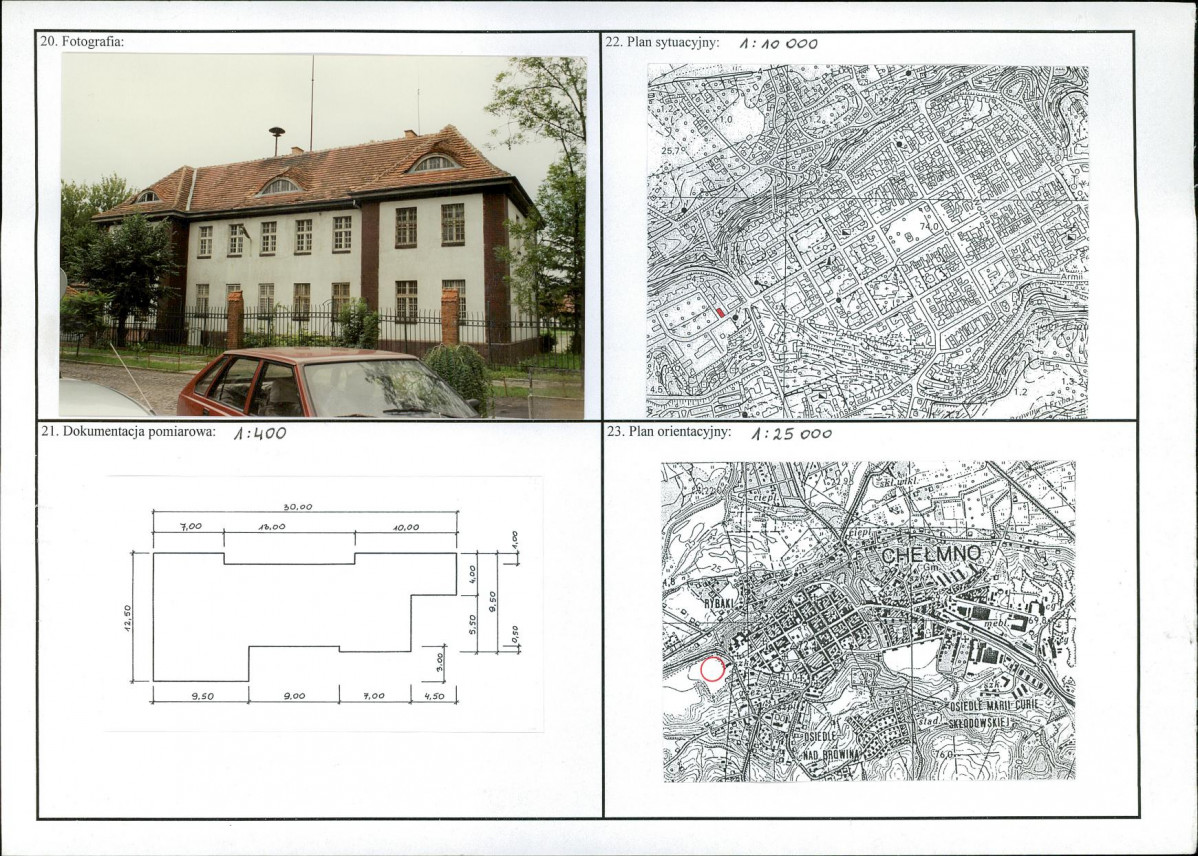Viewport: 1198px width, 856px height.
Task: Open the 1:10 000 situational map image
Action: point(867,242)
